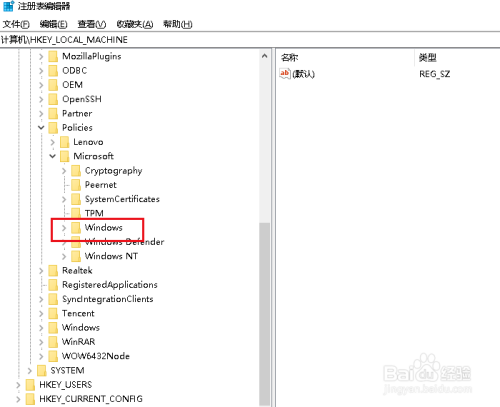Expand the HKEY_CURRENT_CONFIG hive
This screenshot has height=407, width=500.
pyautogui.click(x=18, y=399)
